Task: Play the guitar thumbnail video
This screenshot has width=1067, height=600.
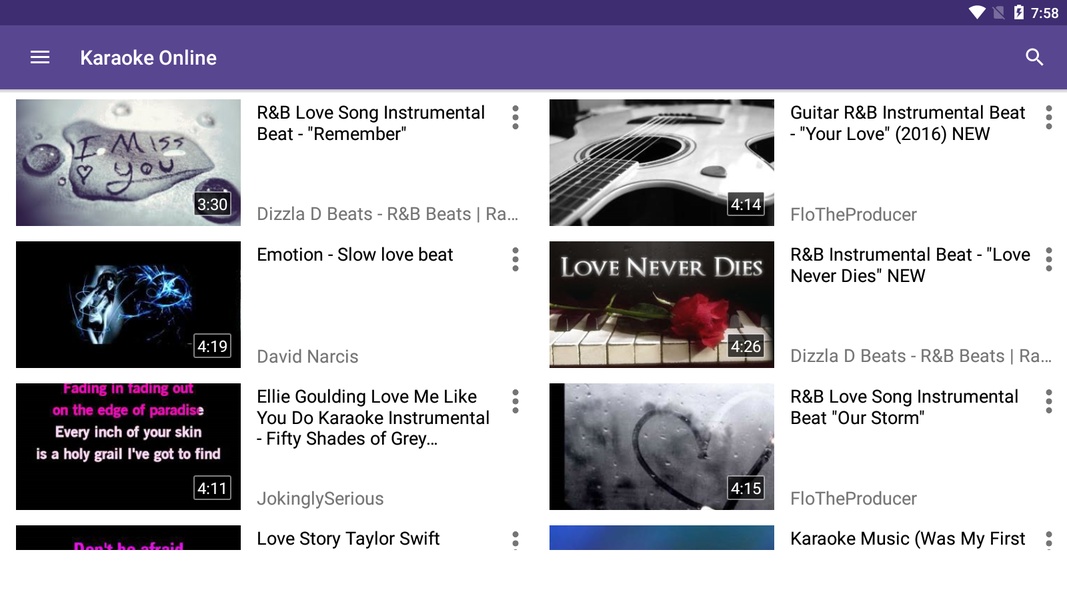Action: 661,163
